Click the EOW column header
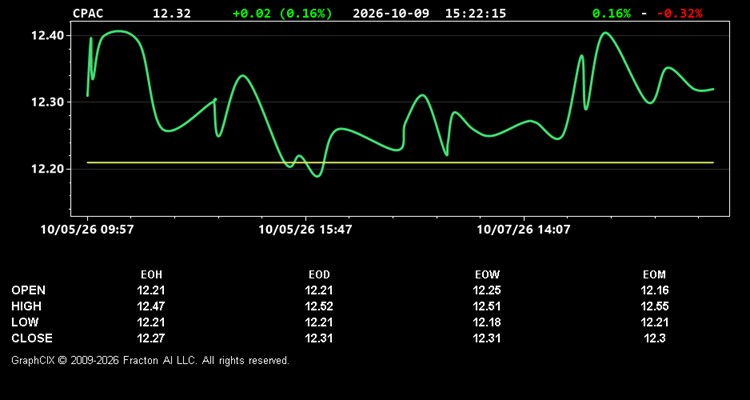750x400 pixels. click(487, 275)
